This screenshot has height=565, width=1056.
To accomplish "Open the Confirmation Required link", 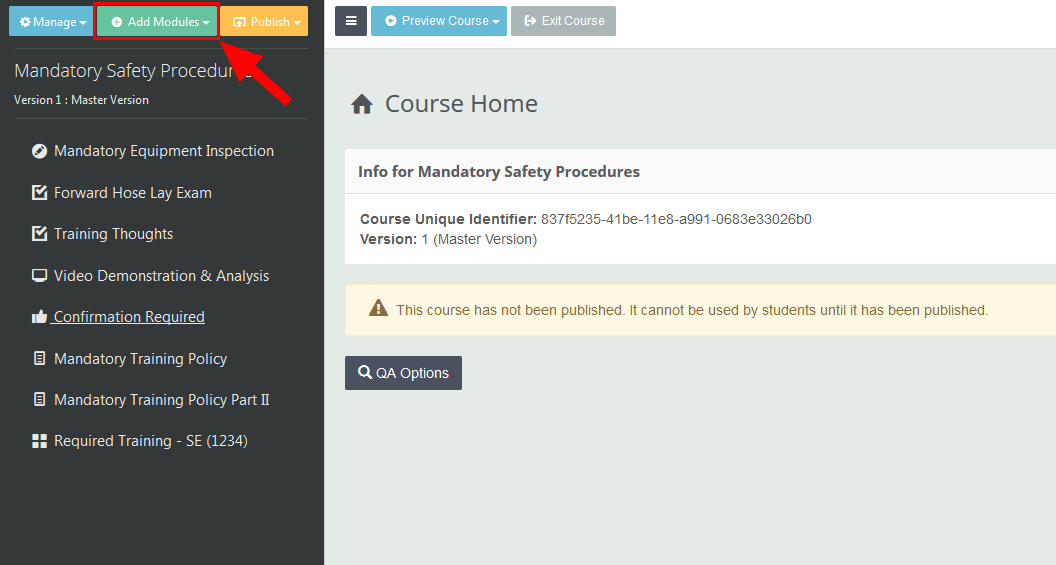I will tap(129, 317).
